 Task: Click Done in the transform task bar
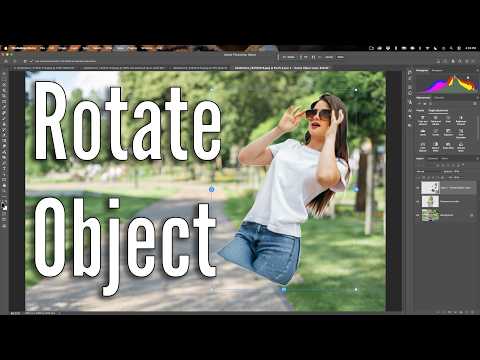pos(340,57)
